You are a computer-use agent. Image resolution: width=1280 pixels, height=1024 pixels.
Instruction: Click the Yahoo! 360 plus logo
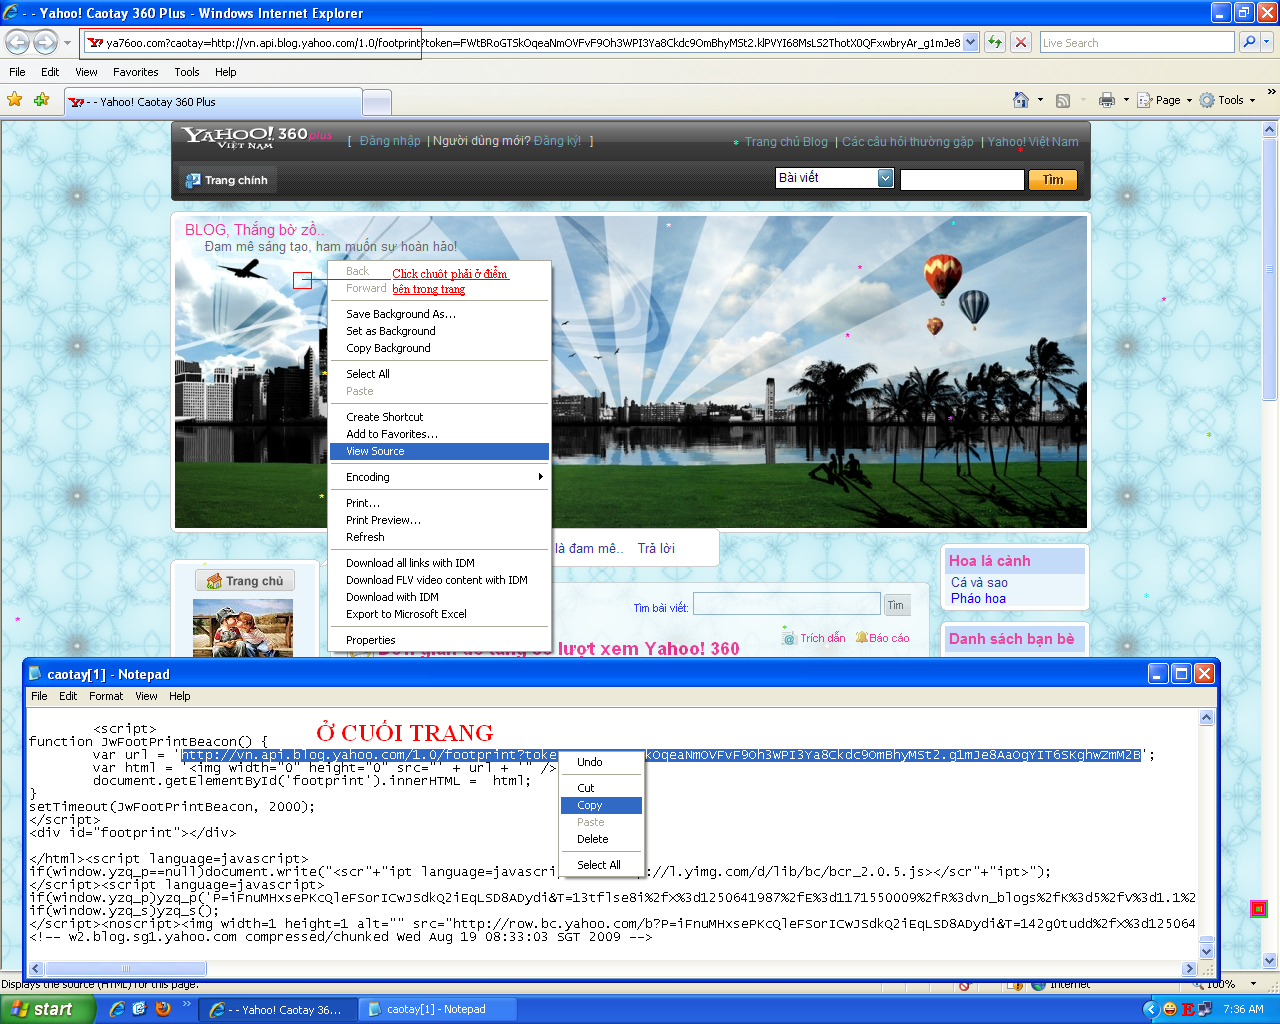click(256, 137)
